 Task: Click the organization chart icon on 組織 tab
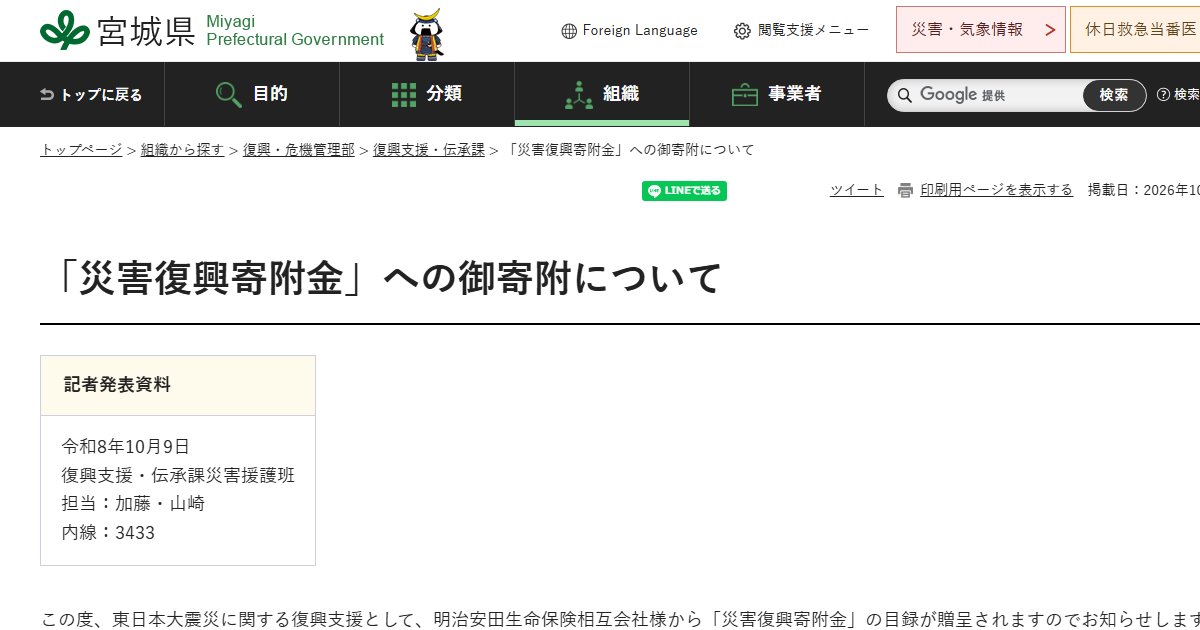click(x=579, y=95)
